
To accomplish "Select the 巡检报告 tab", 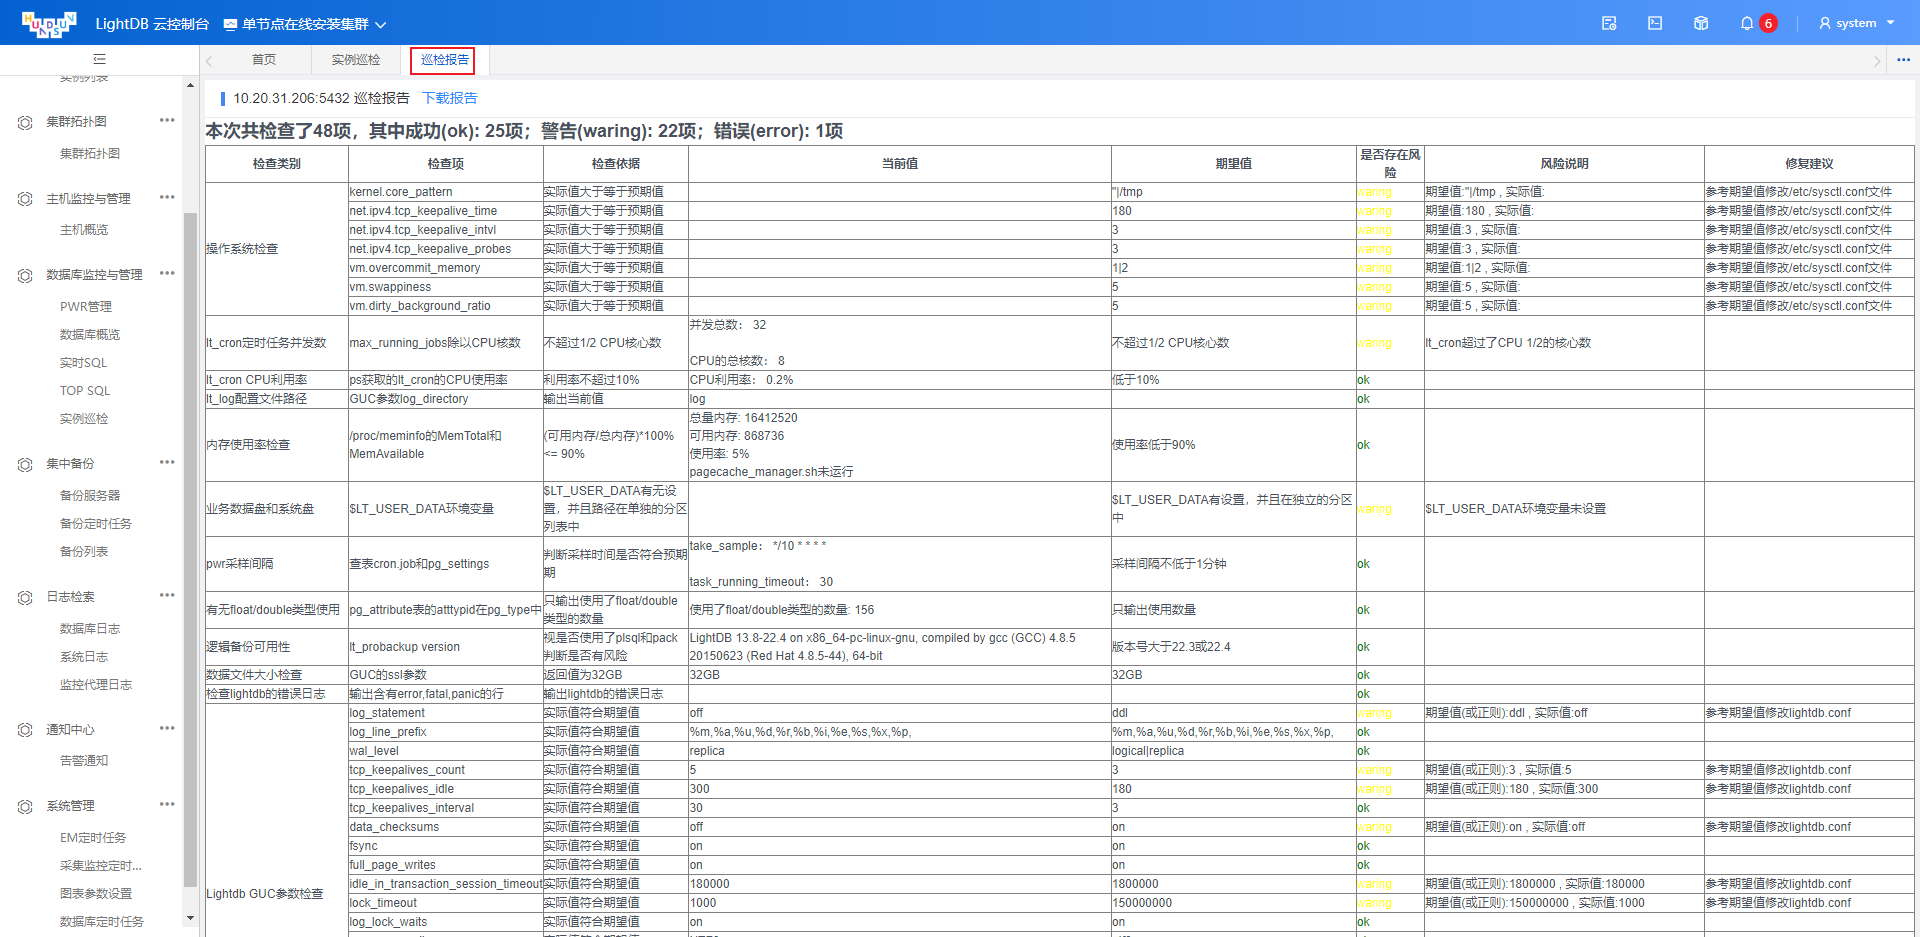I will point(444,60).
